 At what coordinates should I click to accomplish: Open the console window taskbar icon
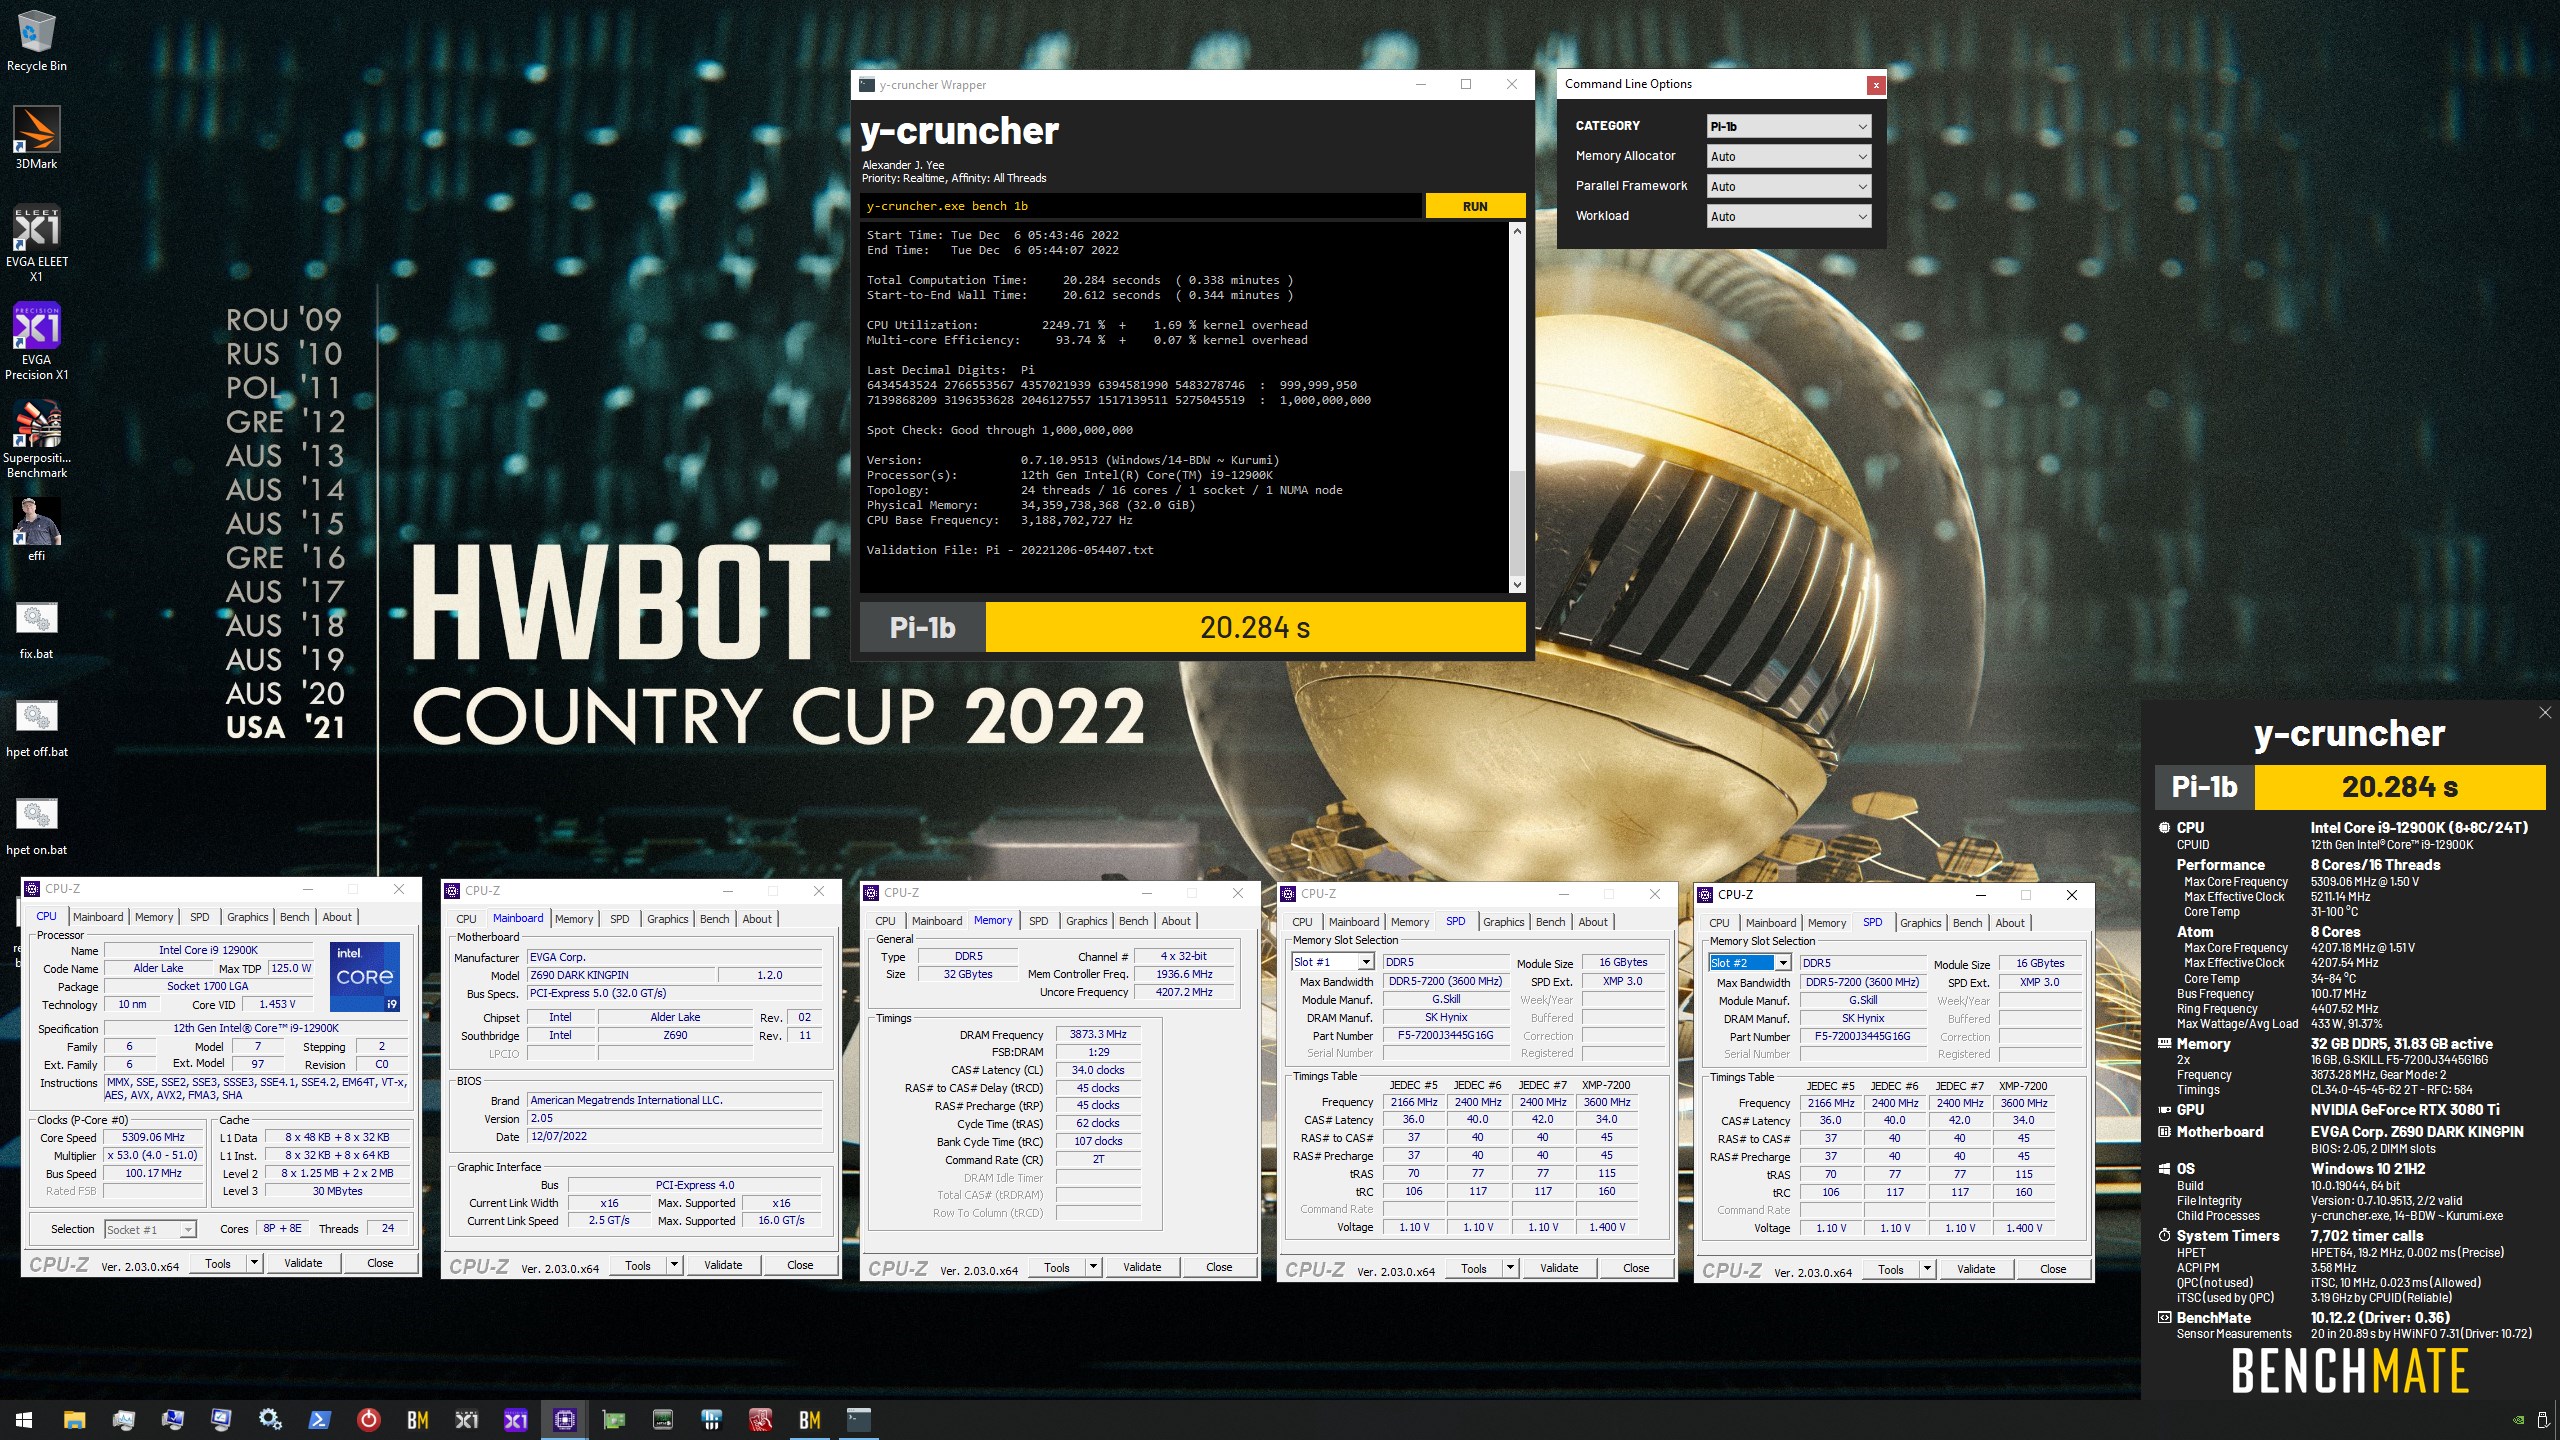pos(859,1420)
